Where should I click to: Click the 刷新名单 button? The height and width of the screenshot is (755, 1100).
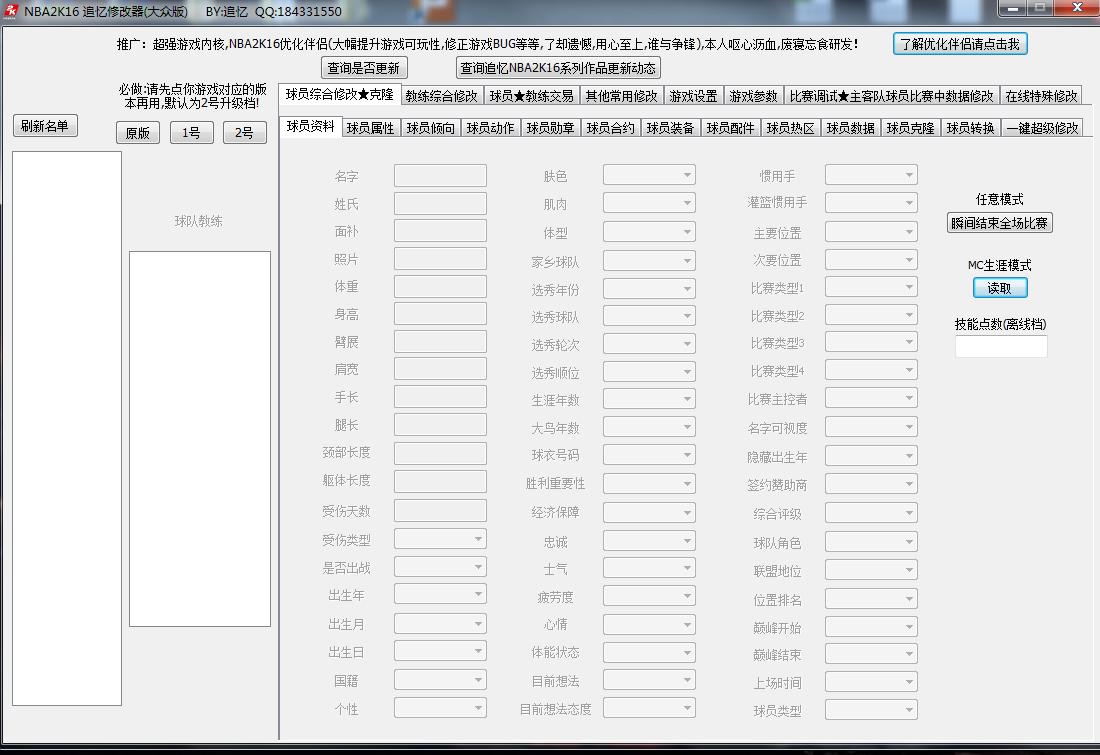(45, 126)
